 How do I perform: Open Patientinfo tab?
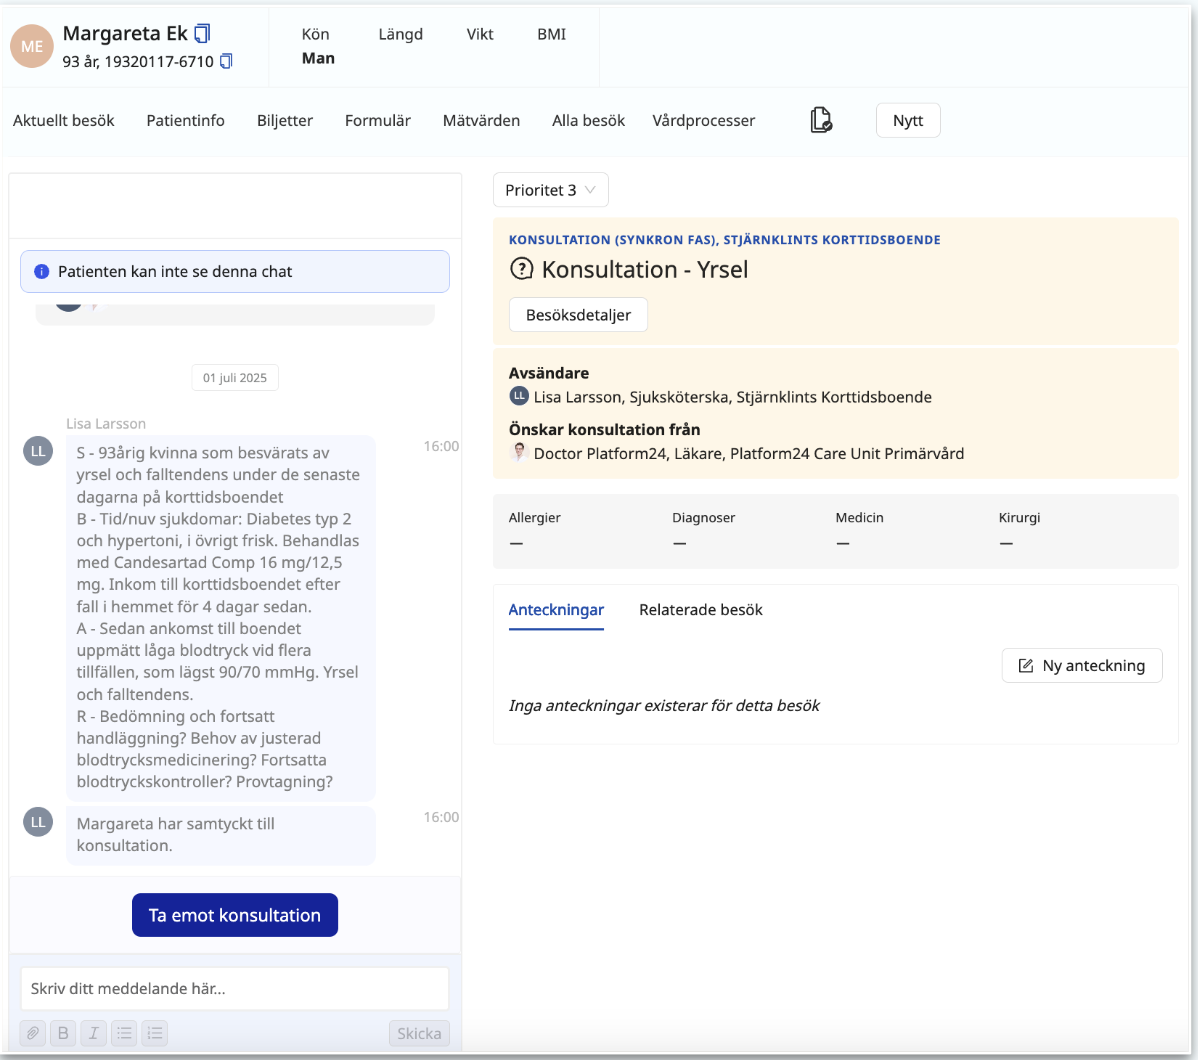tap(186, 121)
